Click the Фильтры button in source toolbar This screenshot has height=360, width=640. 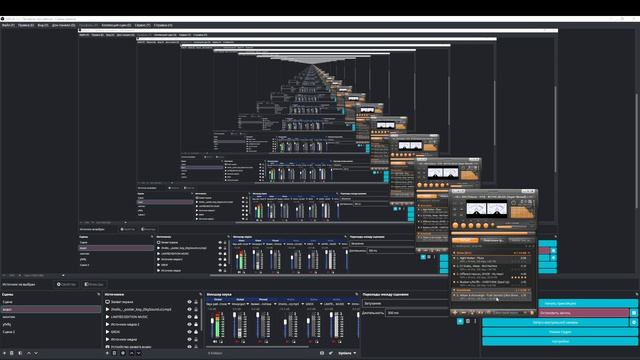click(x=94, y=284)
